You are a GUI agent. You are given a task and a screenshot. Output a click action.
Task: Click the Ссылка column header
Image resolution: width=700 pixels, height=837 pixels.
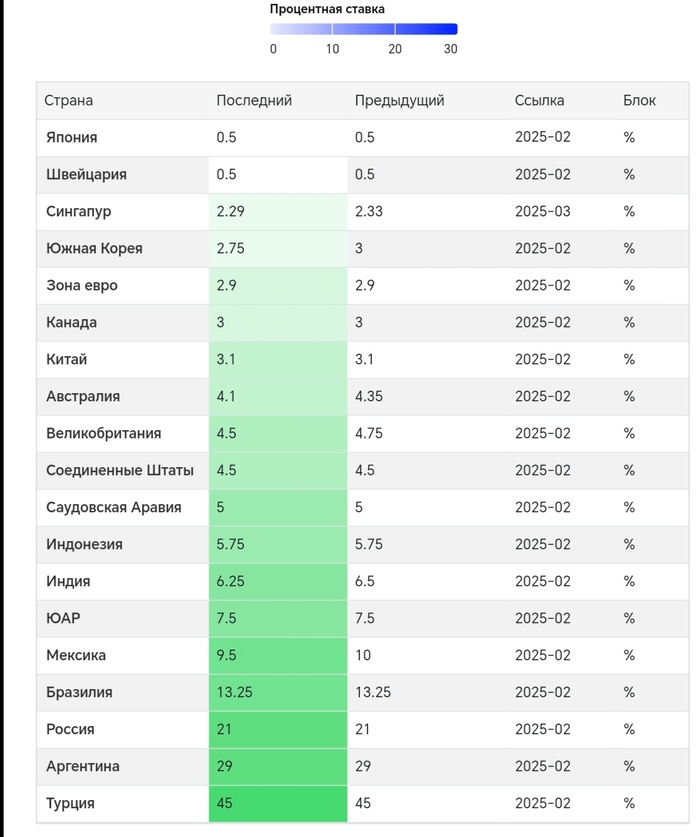coord(539,100)
